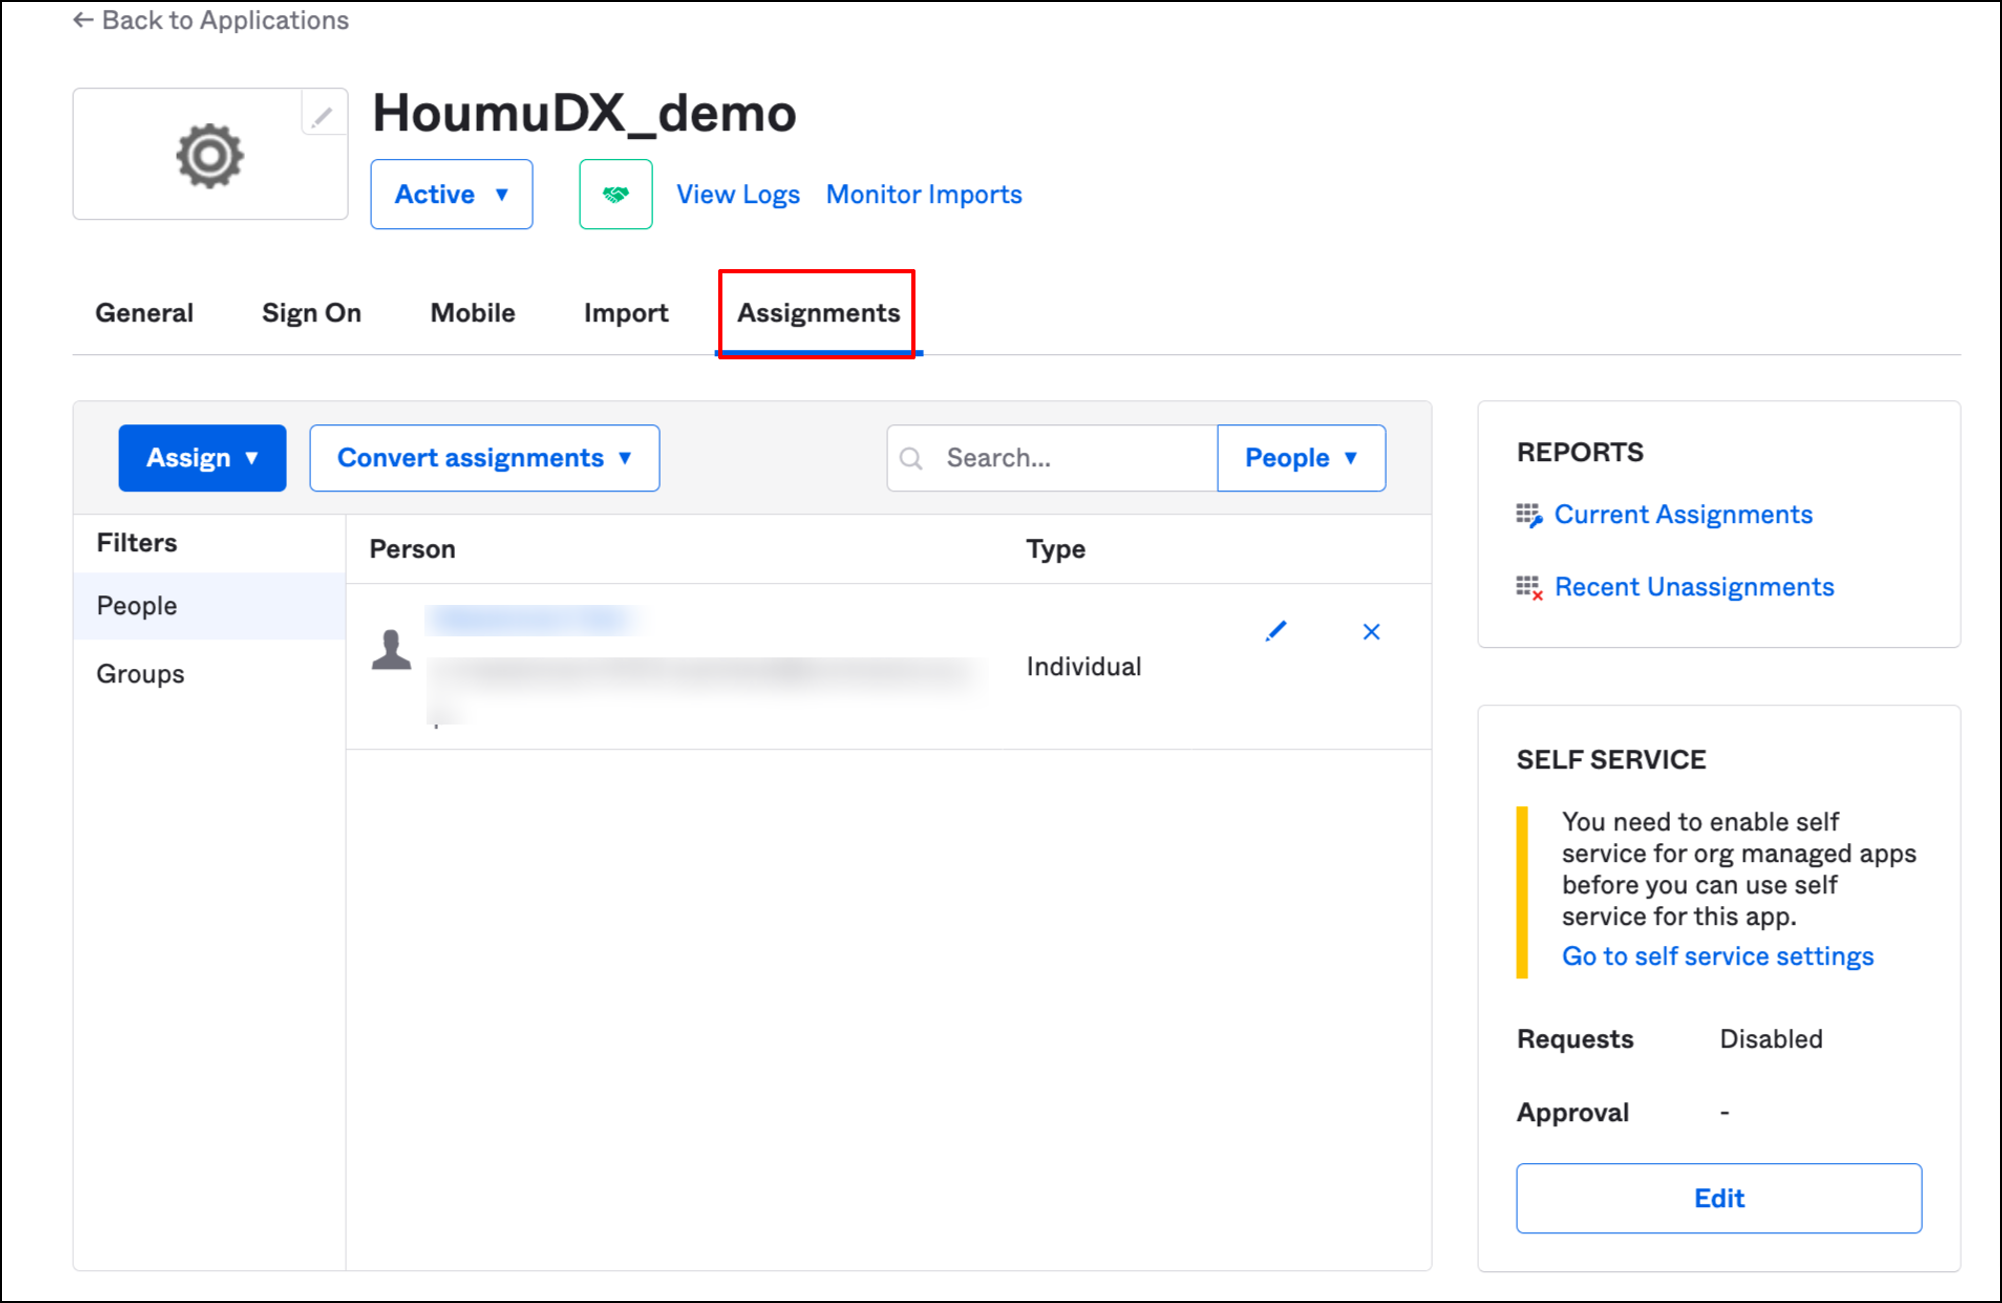Open Monitor Imports link
Image resolution: width=2002 pixels, height=1303 pixels.
tap(924, 194)
